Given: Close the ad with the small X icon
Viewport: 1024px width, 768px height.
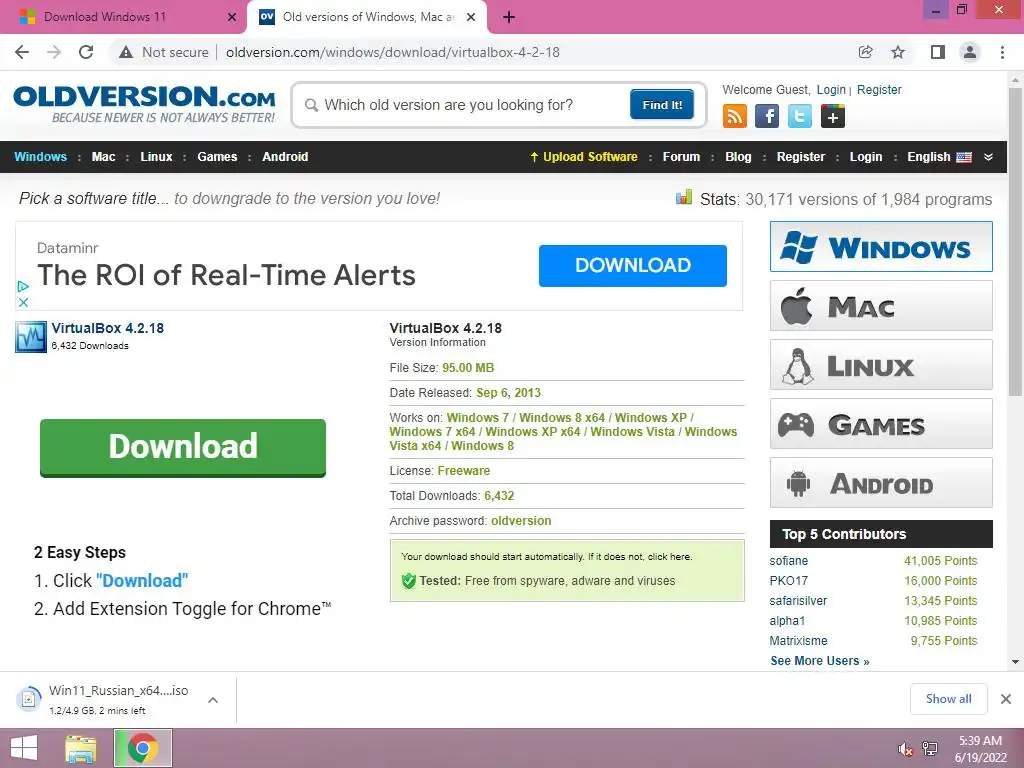Looking at the screenshot, I should 23,302.
